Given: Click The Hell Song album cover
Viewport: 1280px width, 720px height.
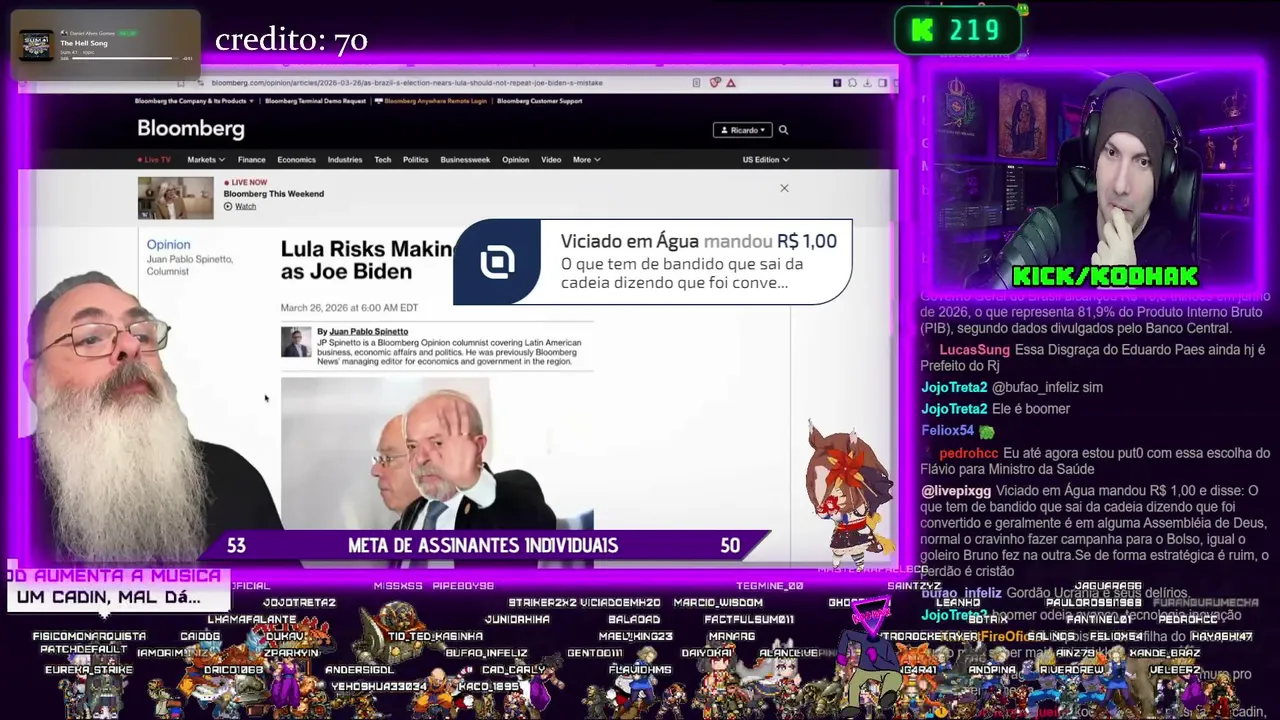Looking at the screenshot, I should click(x=36, y=44).
